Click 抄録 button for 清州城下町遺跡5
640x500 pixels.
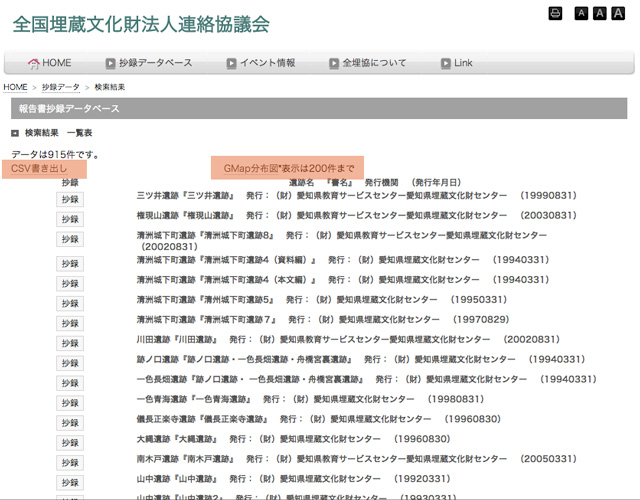pos(70,304)
